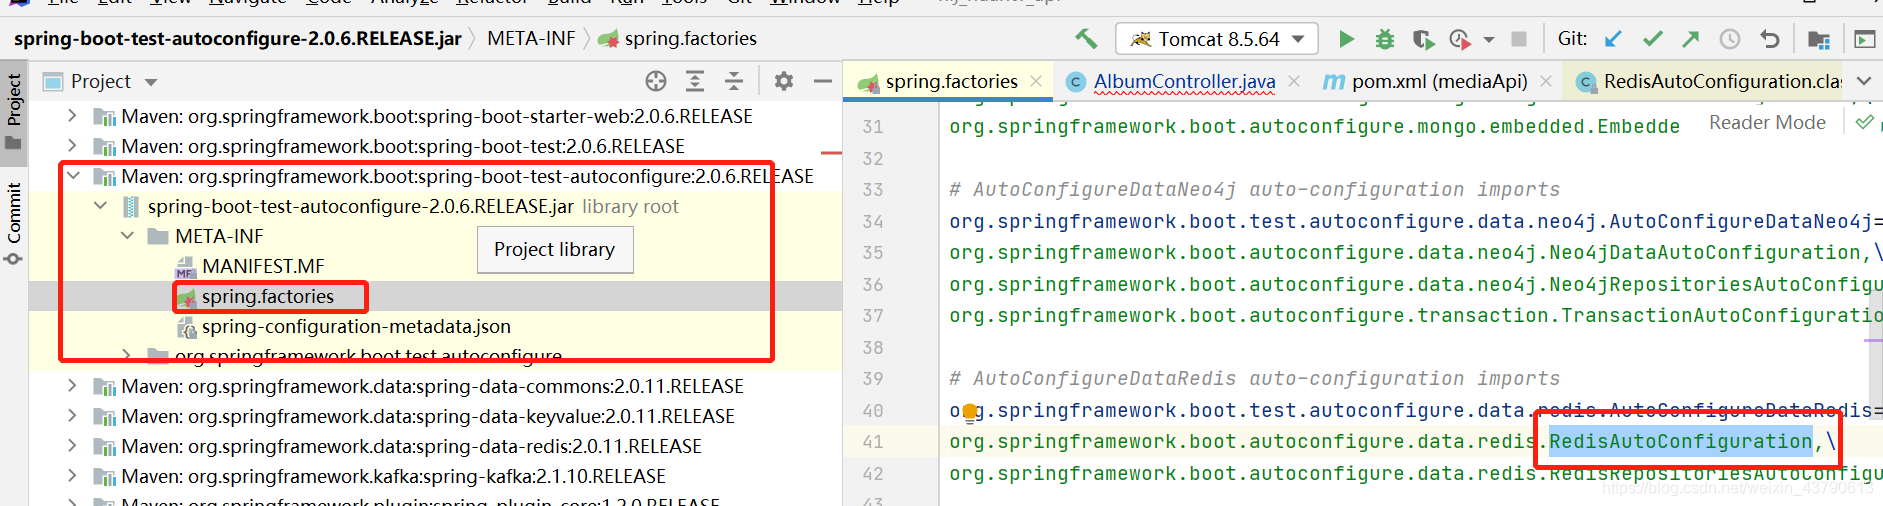1883x506 pixels.
Task: Show Git history clock icon
Action: click(1730, 39)
